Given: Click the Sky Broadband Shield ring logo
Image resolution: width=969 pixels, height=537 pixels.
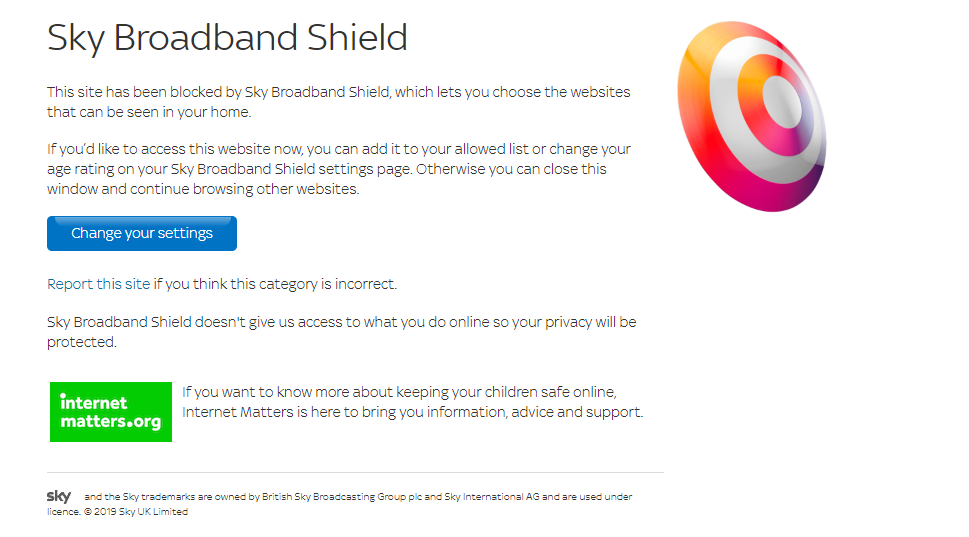Looking at the screenshot, I should [x=752, y=116].
